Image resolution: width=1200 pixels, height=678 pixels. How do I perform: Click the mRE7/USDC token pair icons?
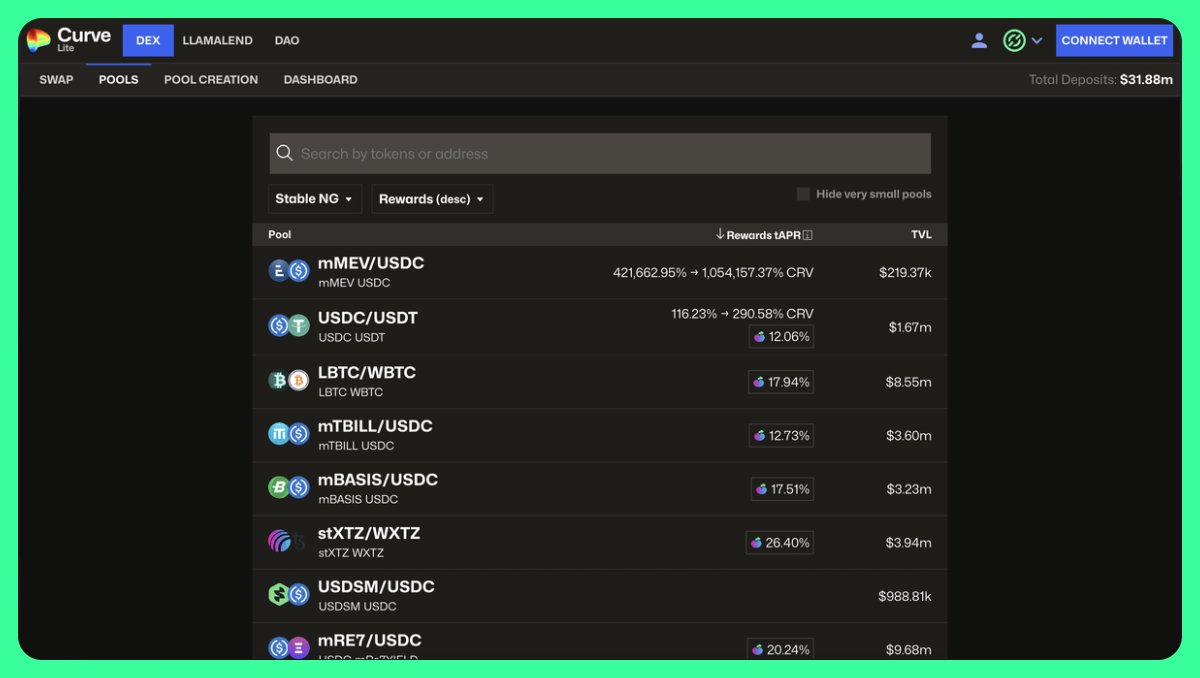(289, 648)
